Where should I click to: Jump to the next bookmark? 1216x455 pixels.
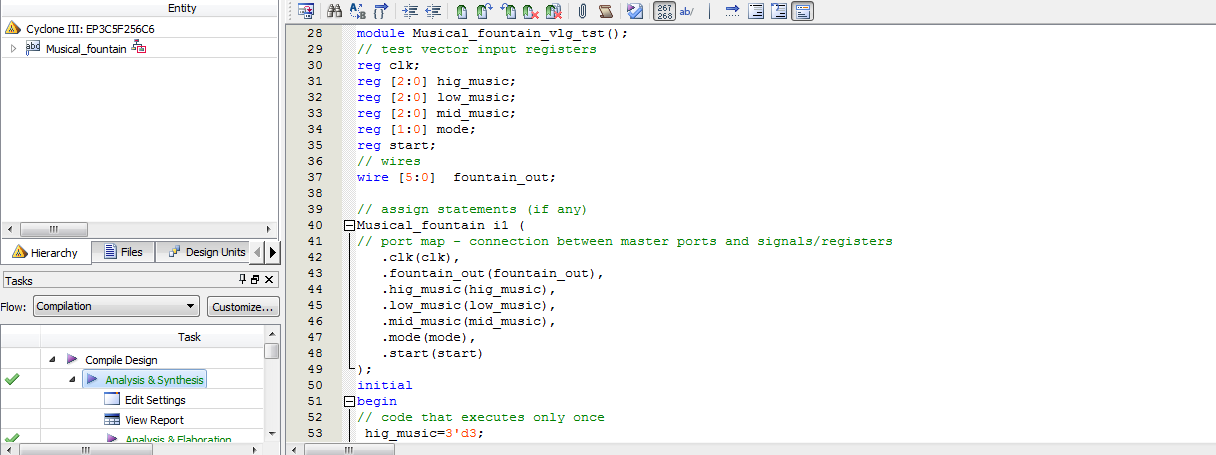tap(484, 11)
